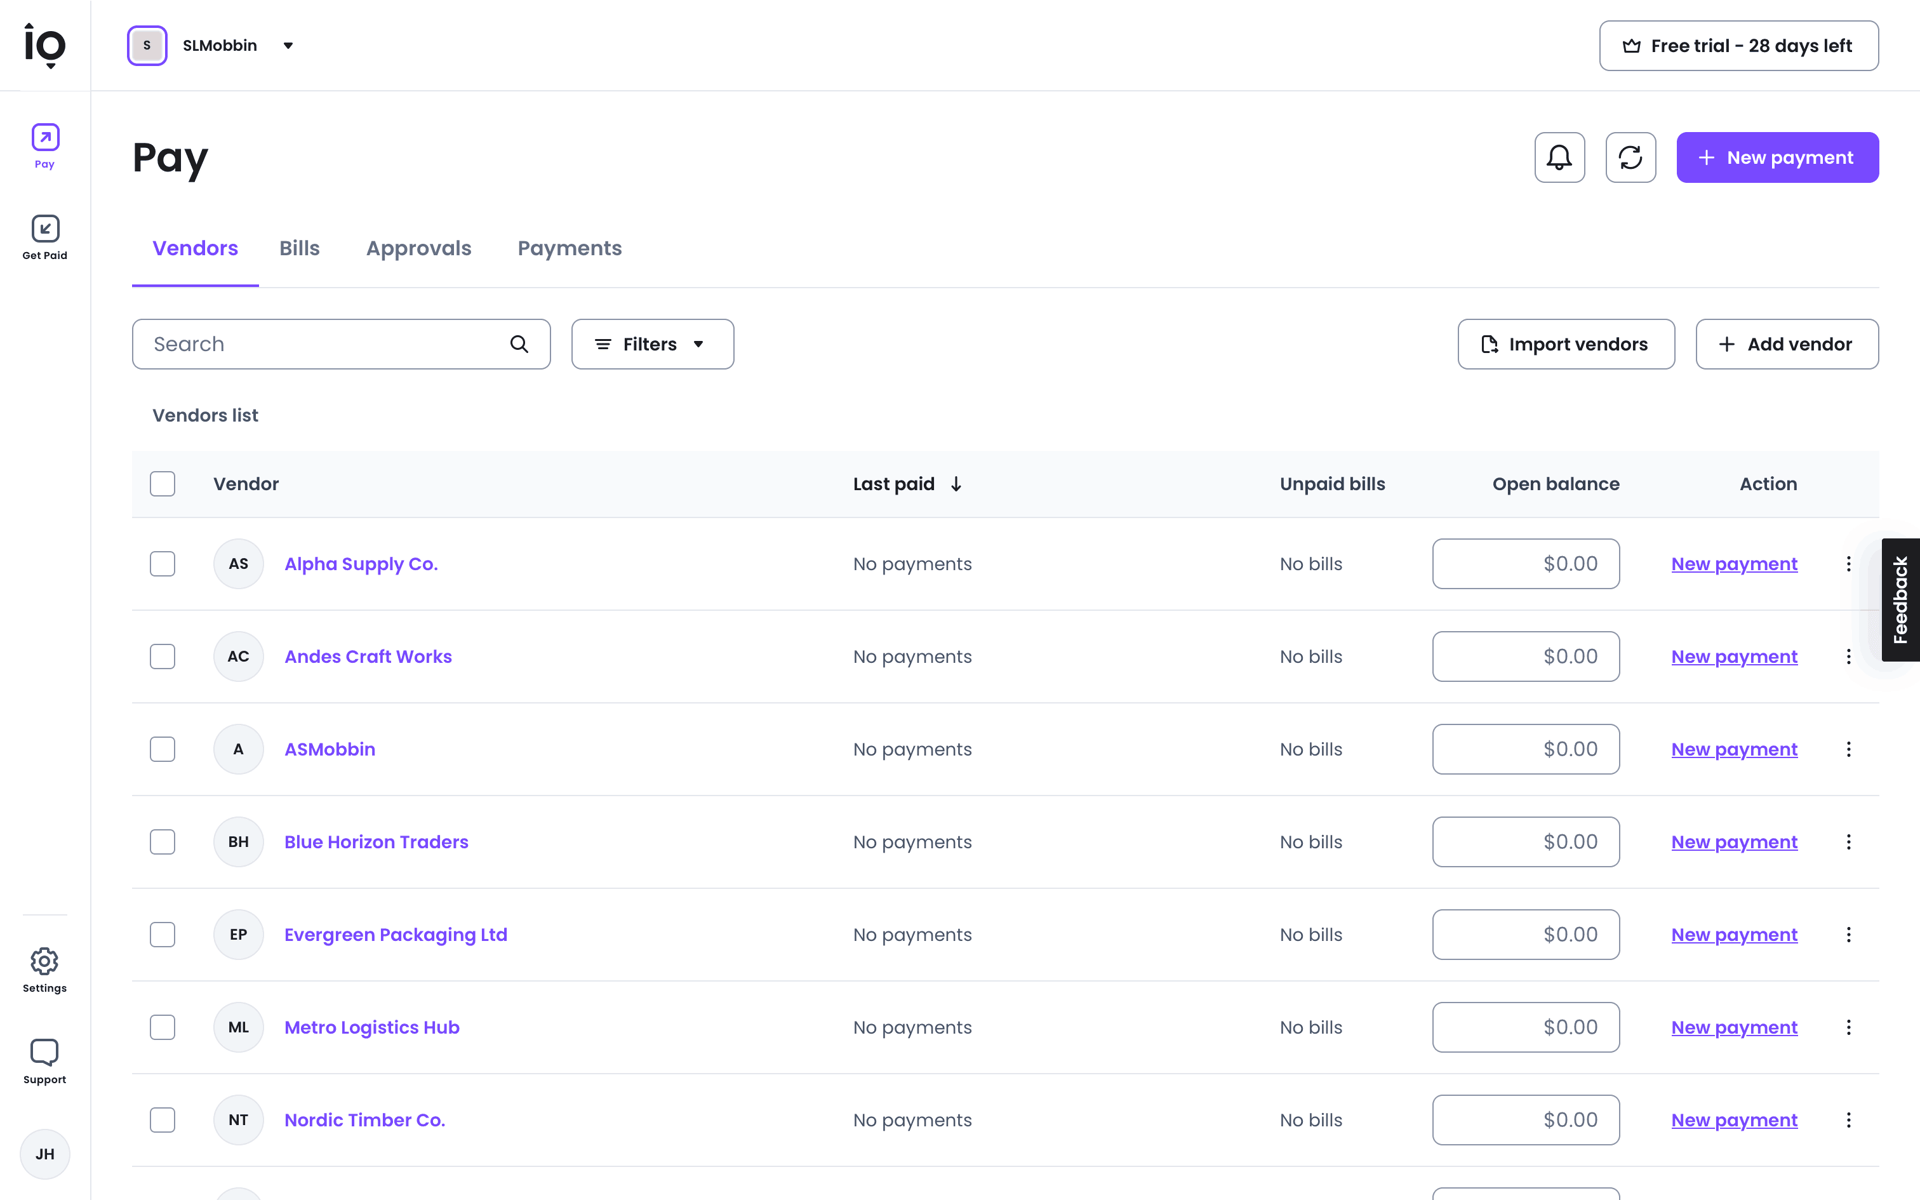Open more options for Blue Horizon Traders

coord(1848,842)
